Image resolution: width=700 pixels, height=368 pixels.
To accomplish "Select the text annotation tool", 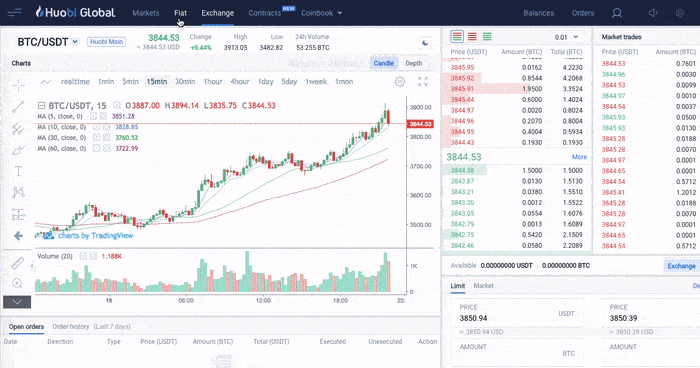I will 18,171.
